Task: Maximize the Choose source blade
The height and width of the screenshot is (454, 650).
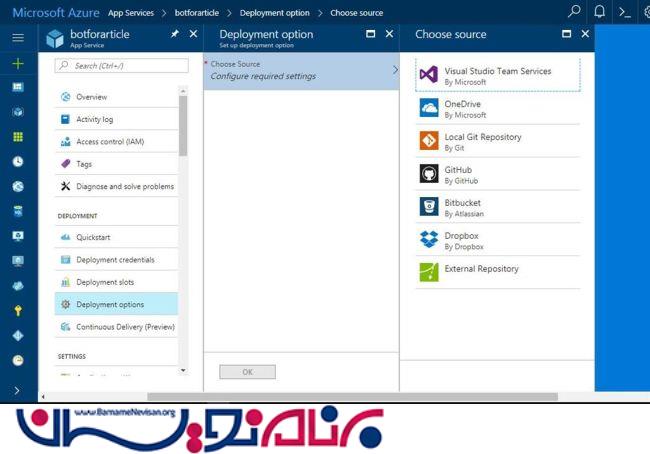Action: 566,34
